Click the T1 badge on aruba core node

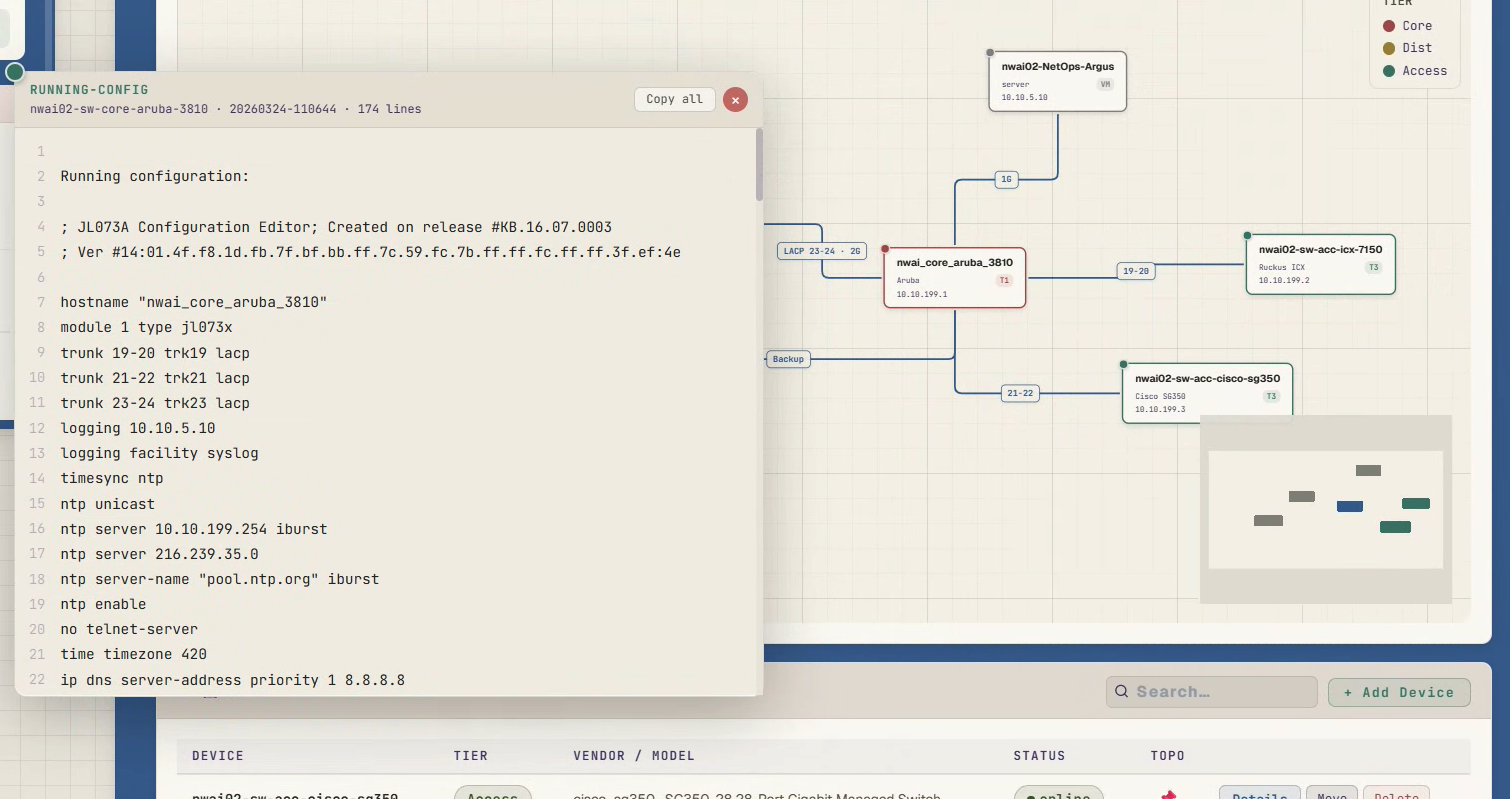click(1004, 280)
